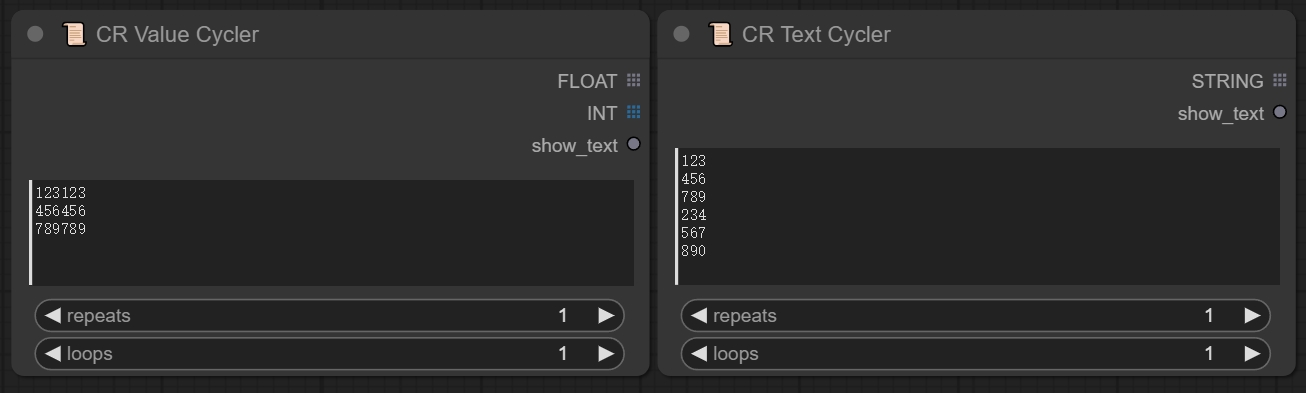
Task: Click the STRING output grid connector
Action: coord(1279,80)
